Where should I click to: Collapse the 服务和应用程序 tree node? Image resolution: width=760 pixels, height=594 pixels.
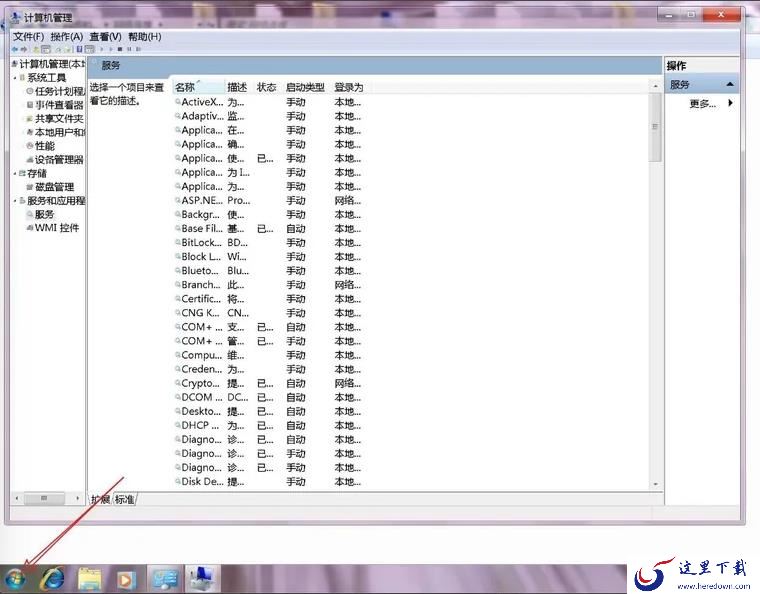[15, 201]
